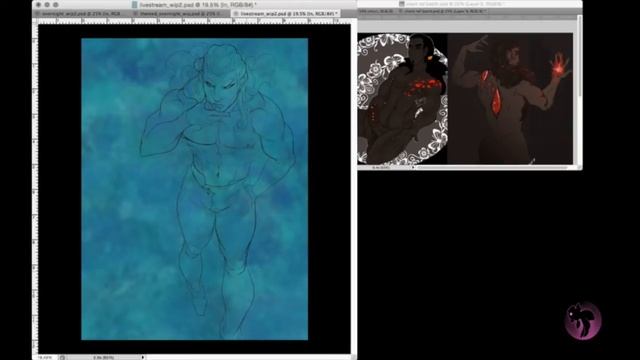Viewport: 640px width, 360px height.
Task: Switch to the livestream_wip2.psd document tab
Action: tap(286, 13)
